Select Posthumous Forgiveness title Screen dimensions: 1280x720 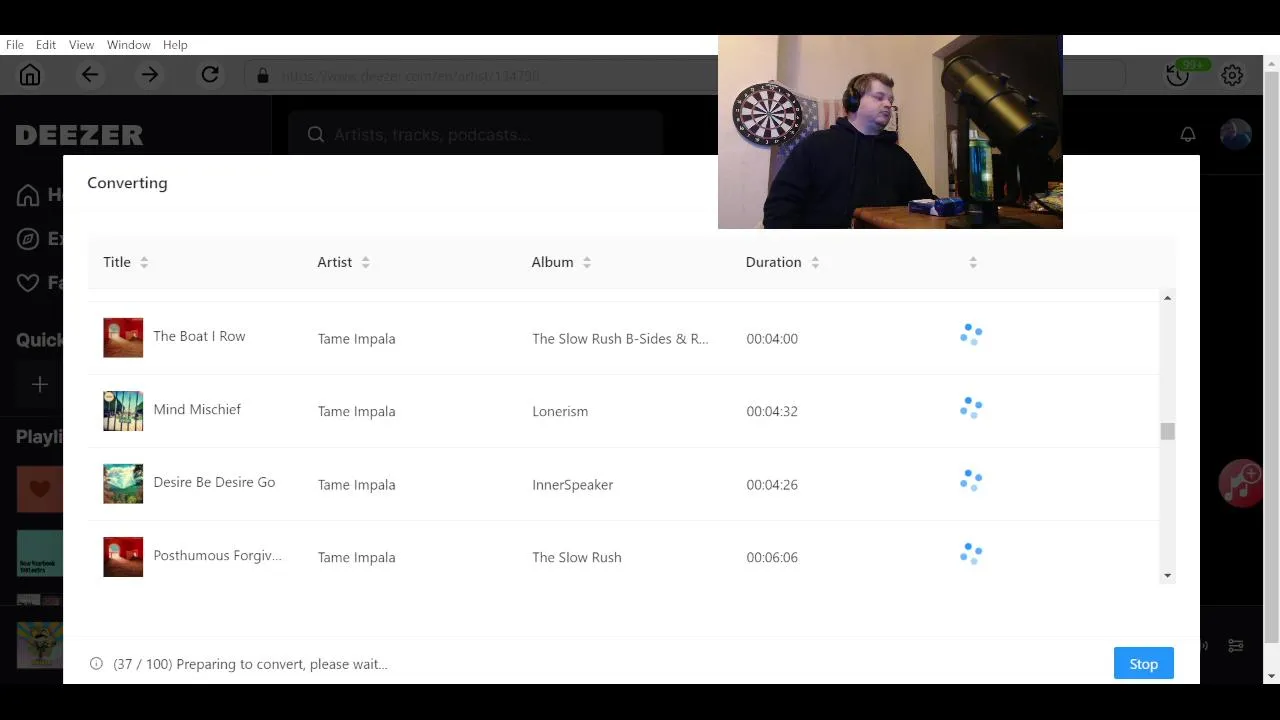tap(217, 555)
